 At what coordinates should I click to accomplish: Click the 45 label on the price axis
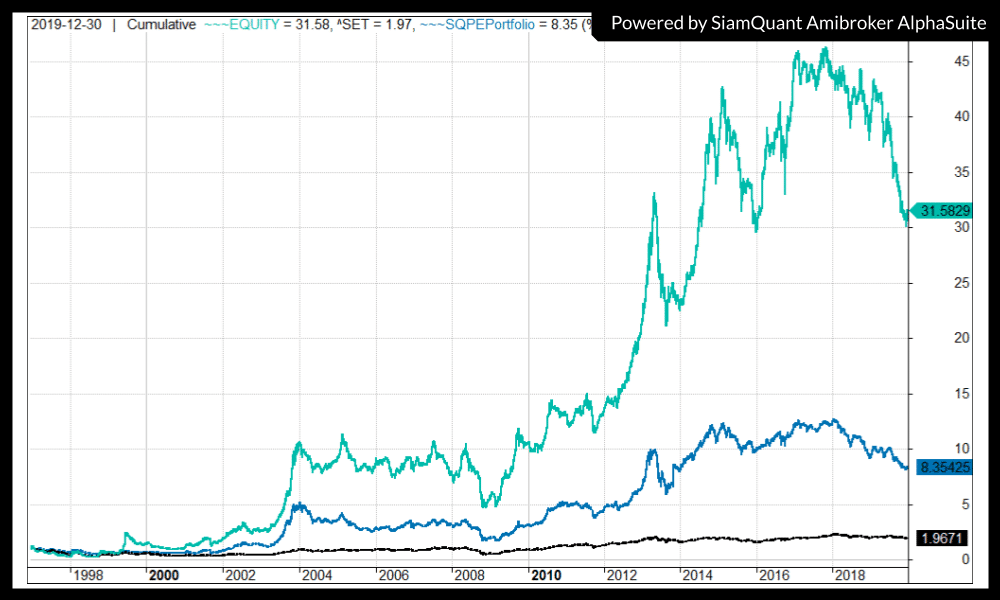(934, 61)
